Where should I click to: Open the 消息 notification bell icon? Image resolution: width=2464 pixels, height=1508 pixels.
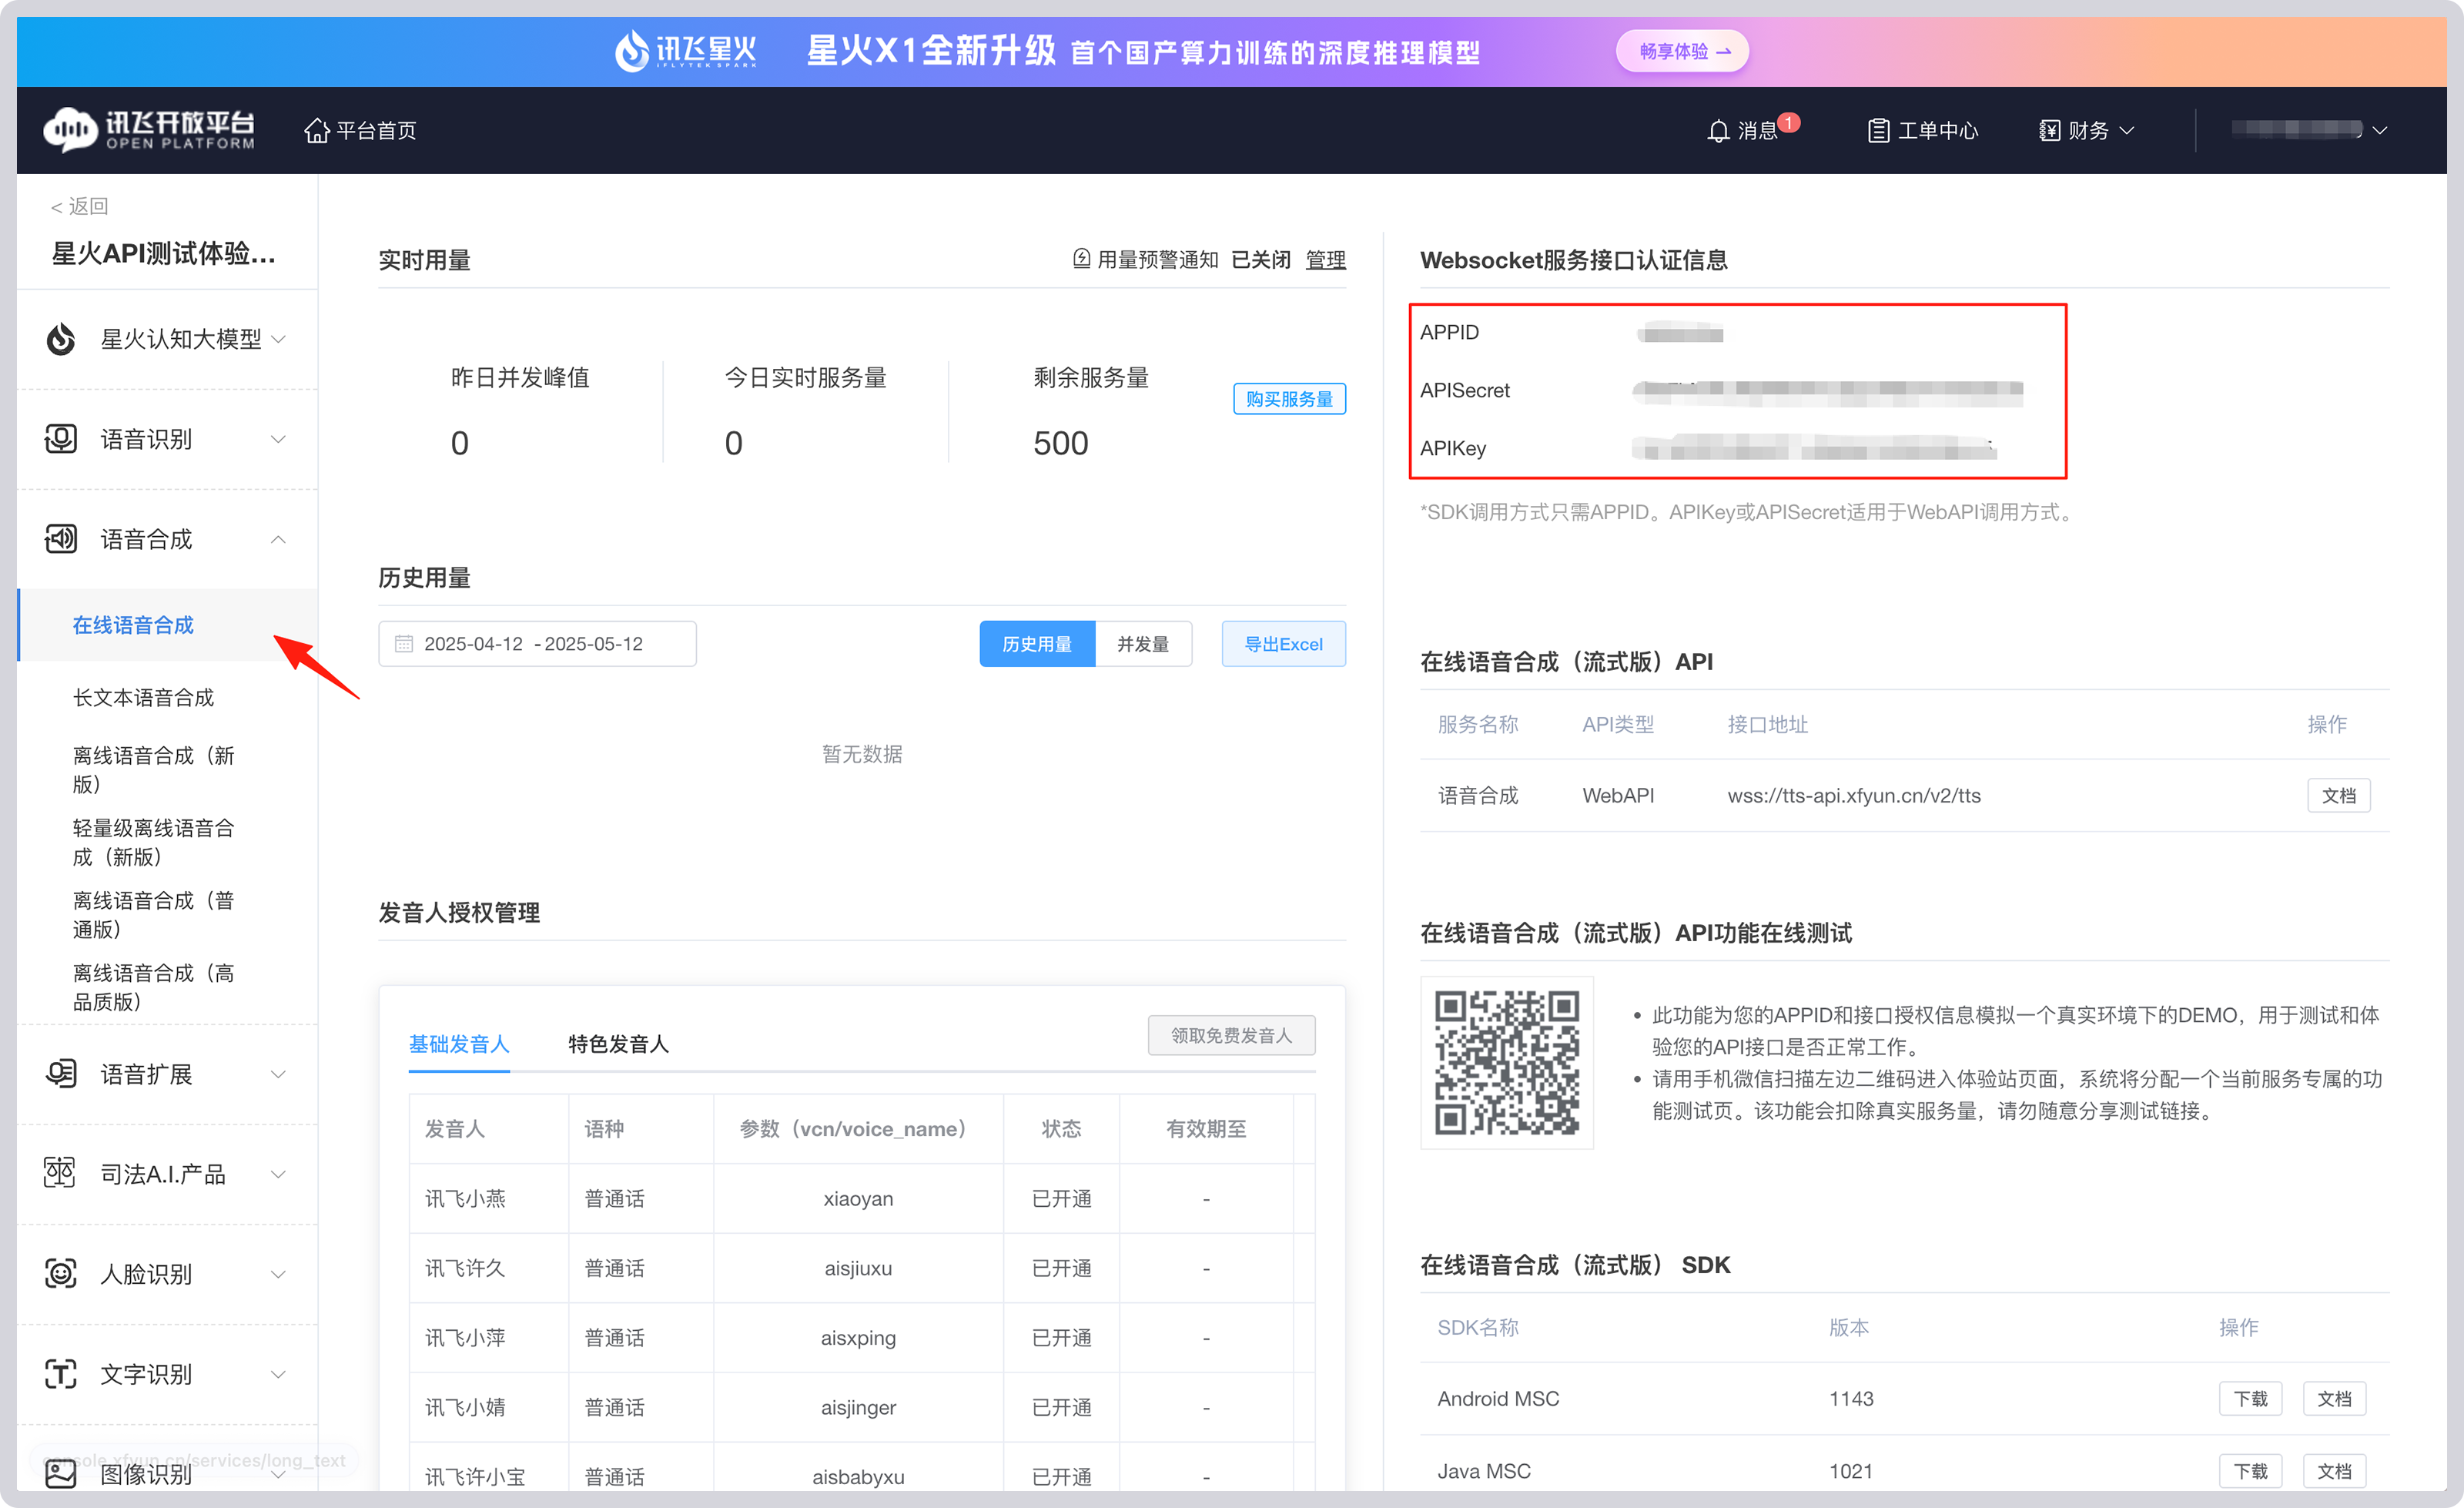click(x=1718, y=130)
